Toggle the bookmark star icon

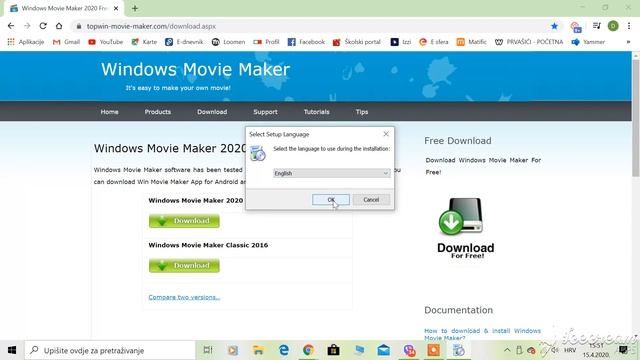coord(554,26)
